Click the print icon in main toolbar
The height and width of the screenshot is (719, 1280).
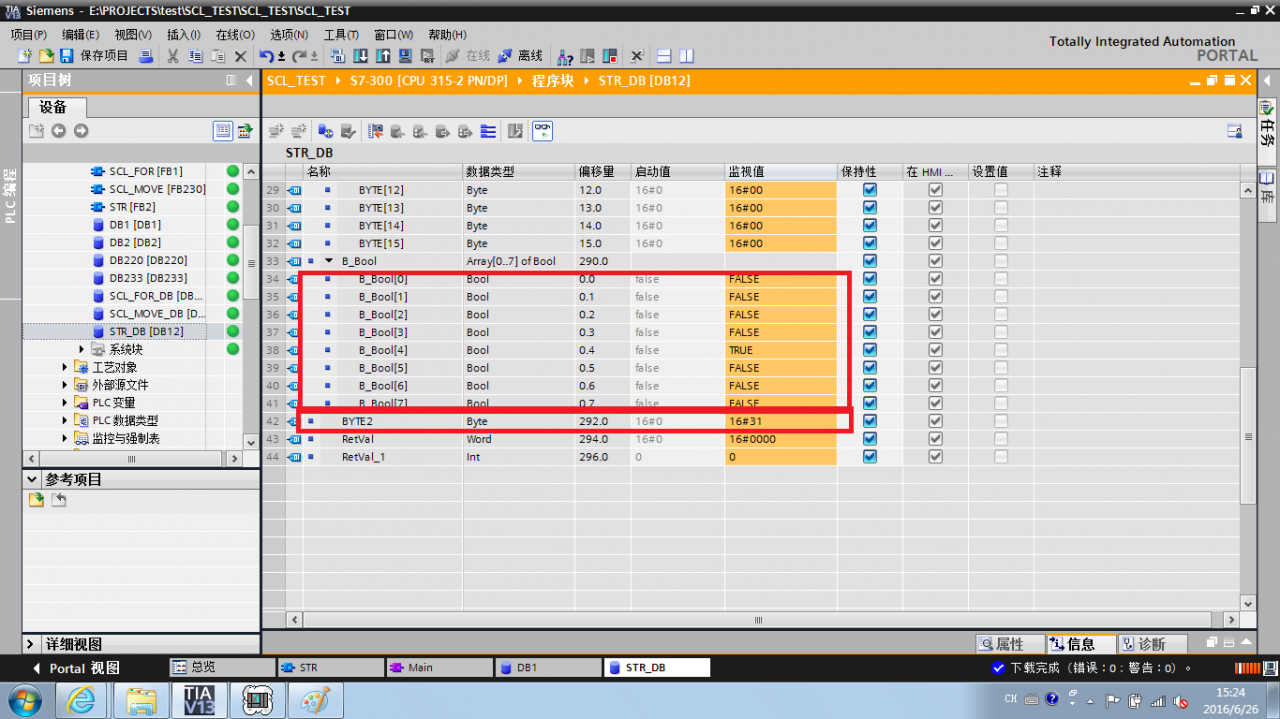(x=146, y=56)
